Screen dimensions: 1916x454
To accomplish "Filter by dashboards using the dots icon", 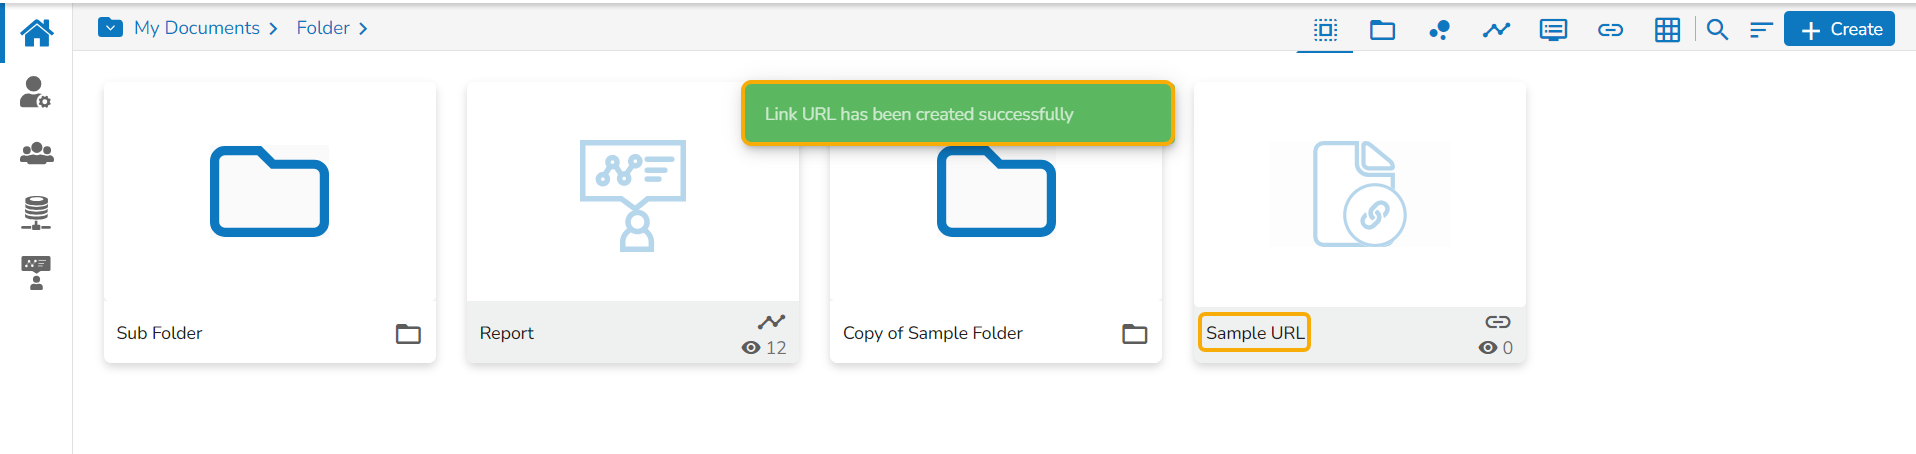I will pos(1439,30).
